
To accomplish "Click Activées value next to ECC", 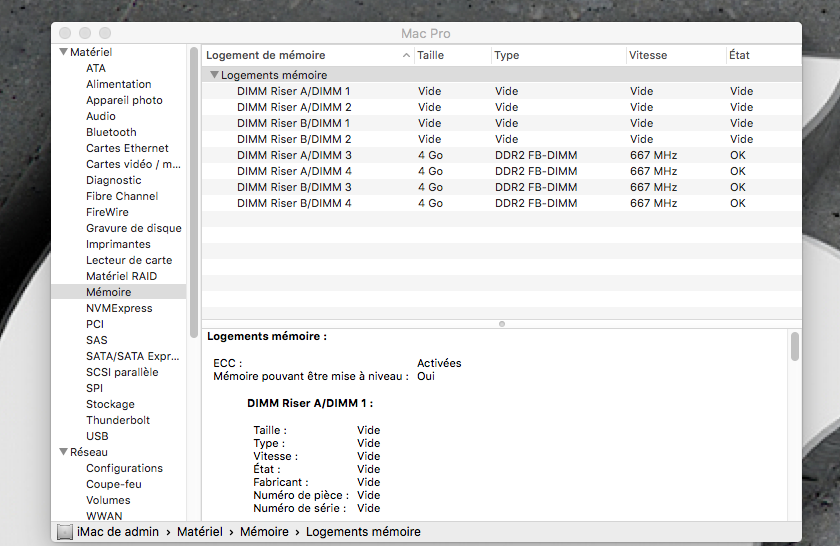I will click(439, 363).
